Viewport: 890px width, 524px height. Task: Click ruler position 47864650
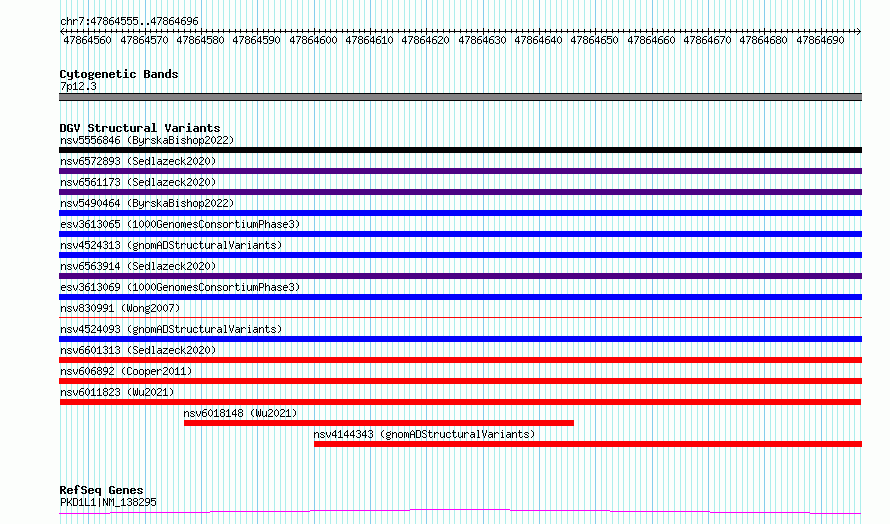595,40
